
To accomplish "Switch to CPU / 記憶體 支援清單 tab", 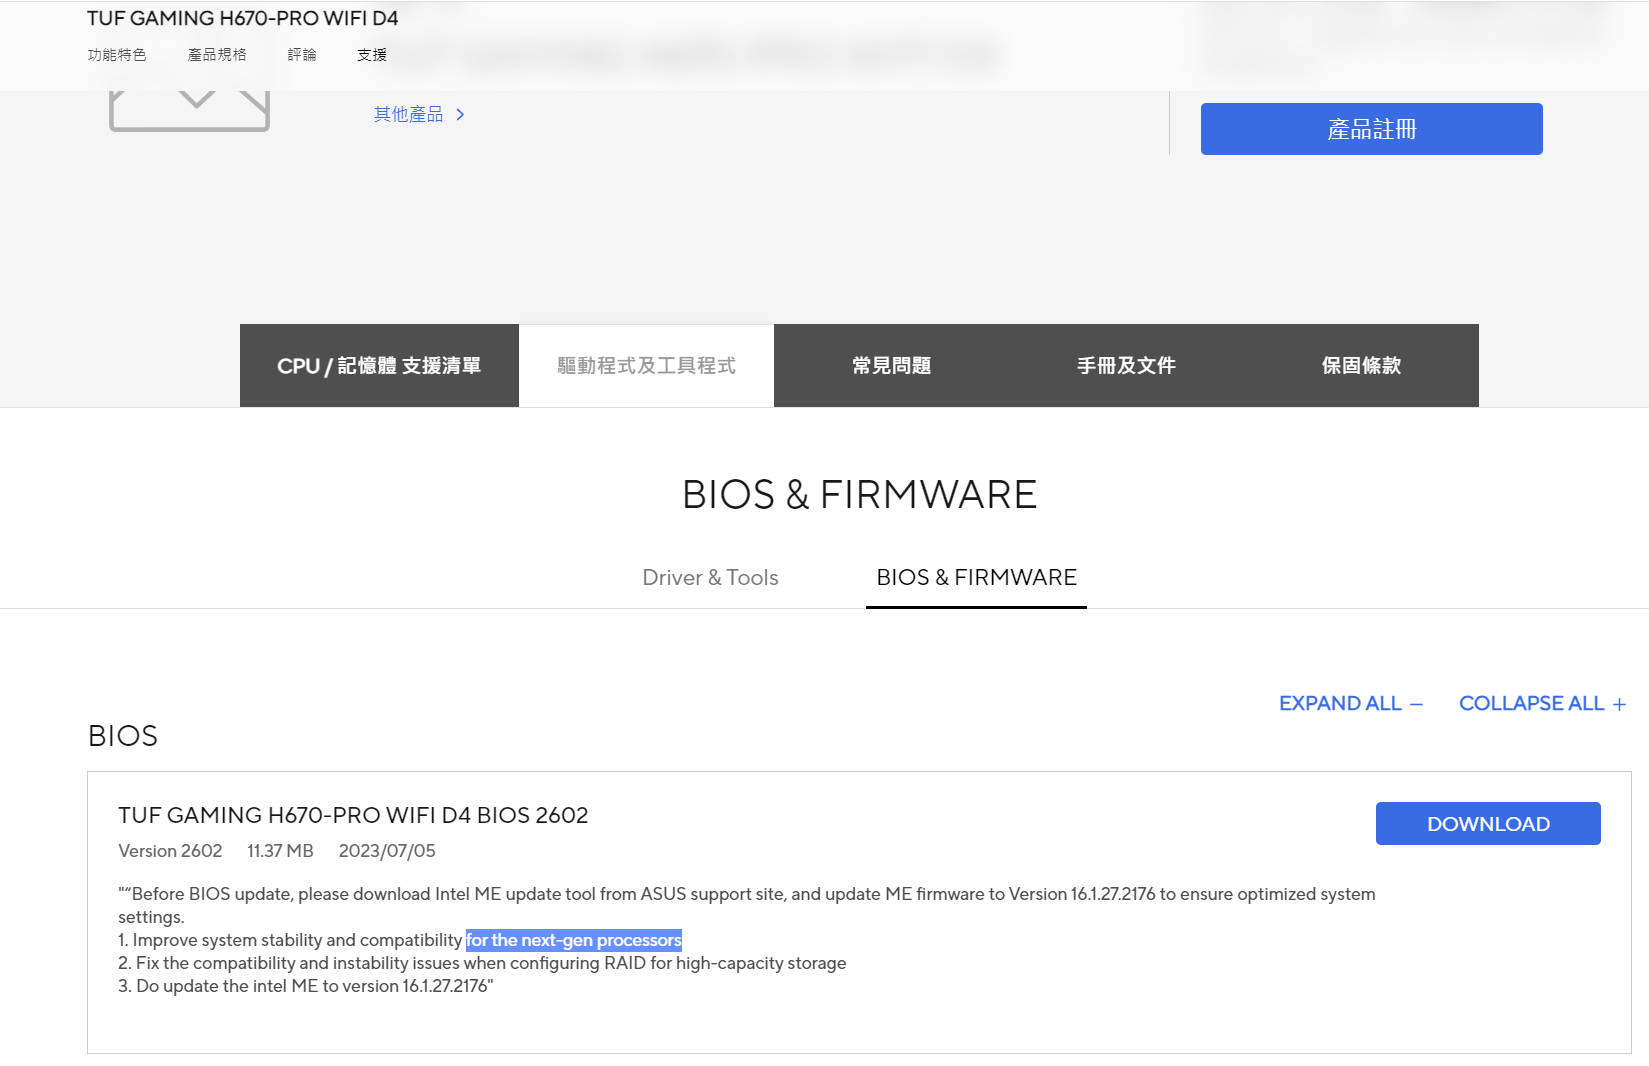I will 379,366.
